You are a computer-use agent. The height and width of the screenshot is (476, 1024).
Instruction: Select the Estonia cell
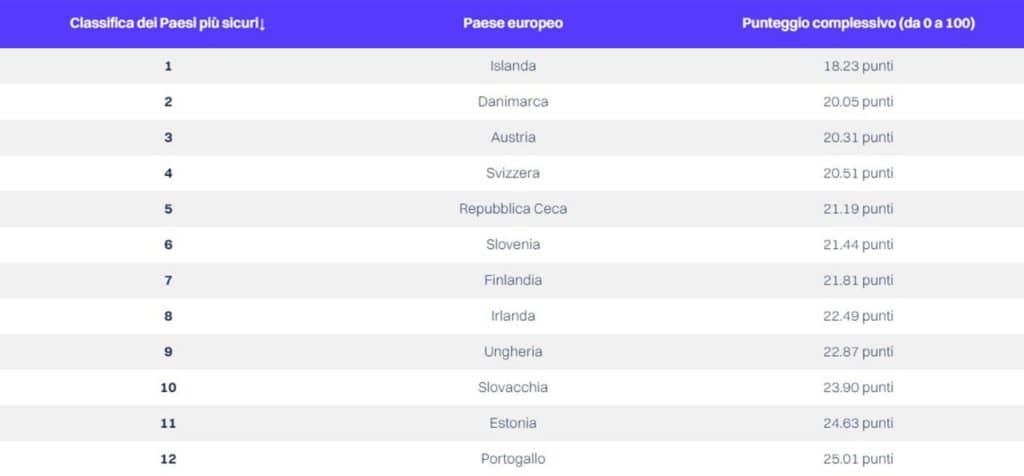click(x=513, y=423)
